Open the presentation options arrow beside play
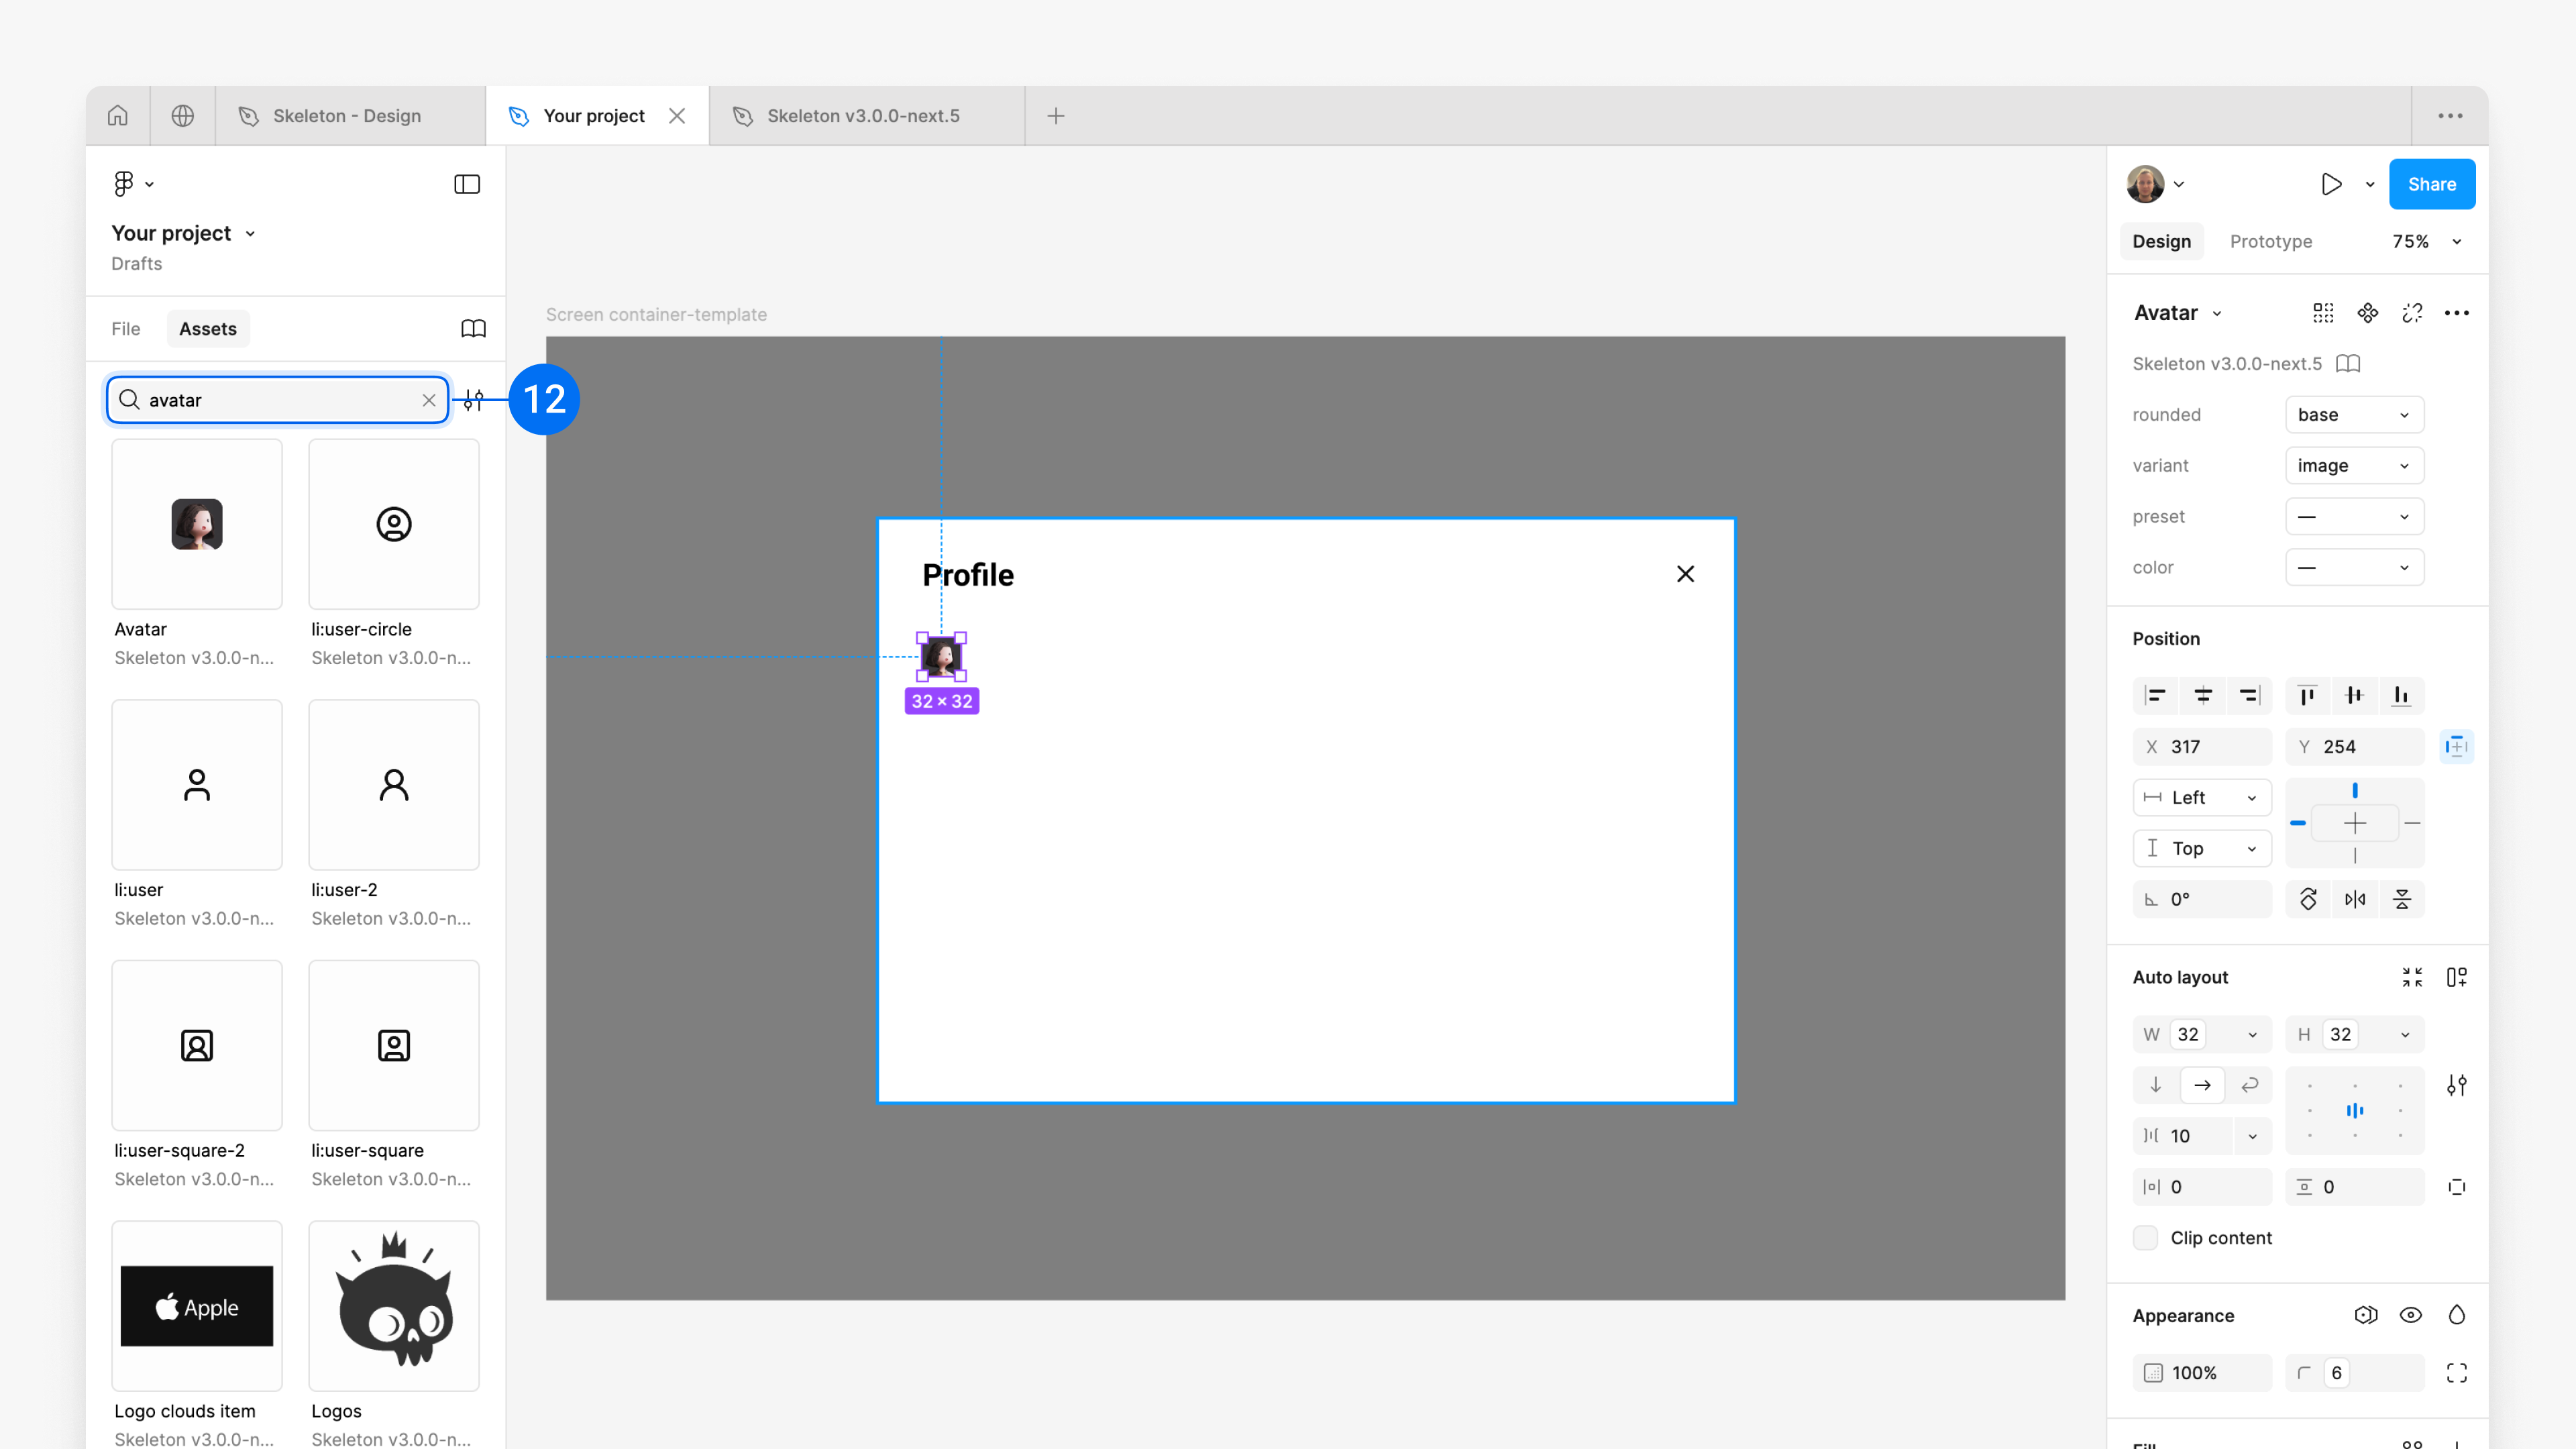2576x1449 pixels. tap(2370, 184)
